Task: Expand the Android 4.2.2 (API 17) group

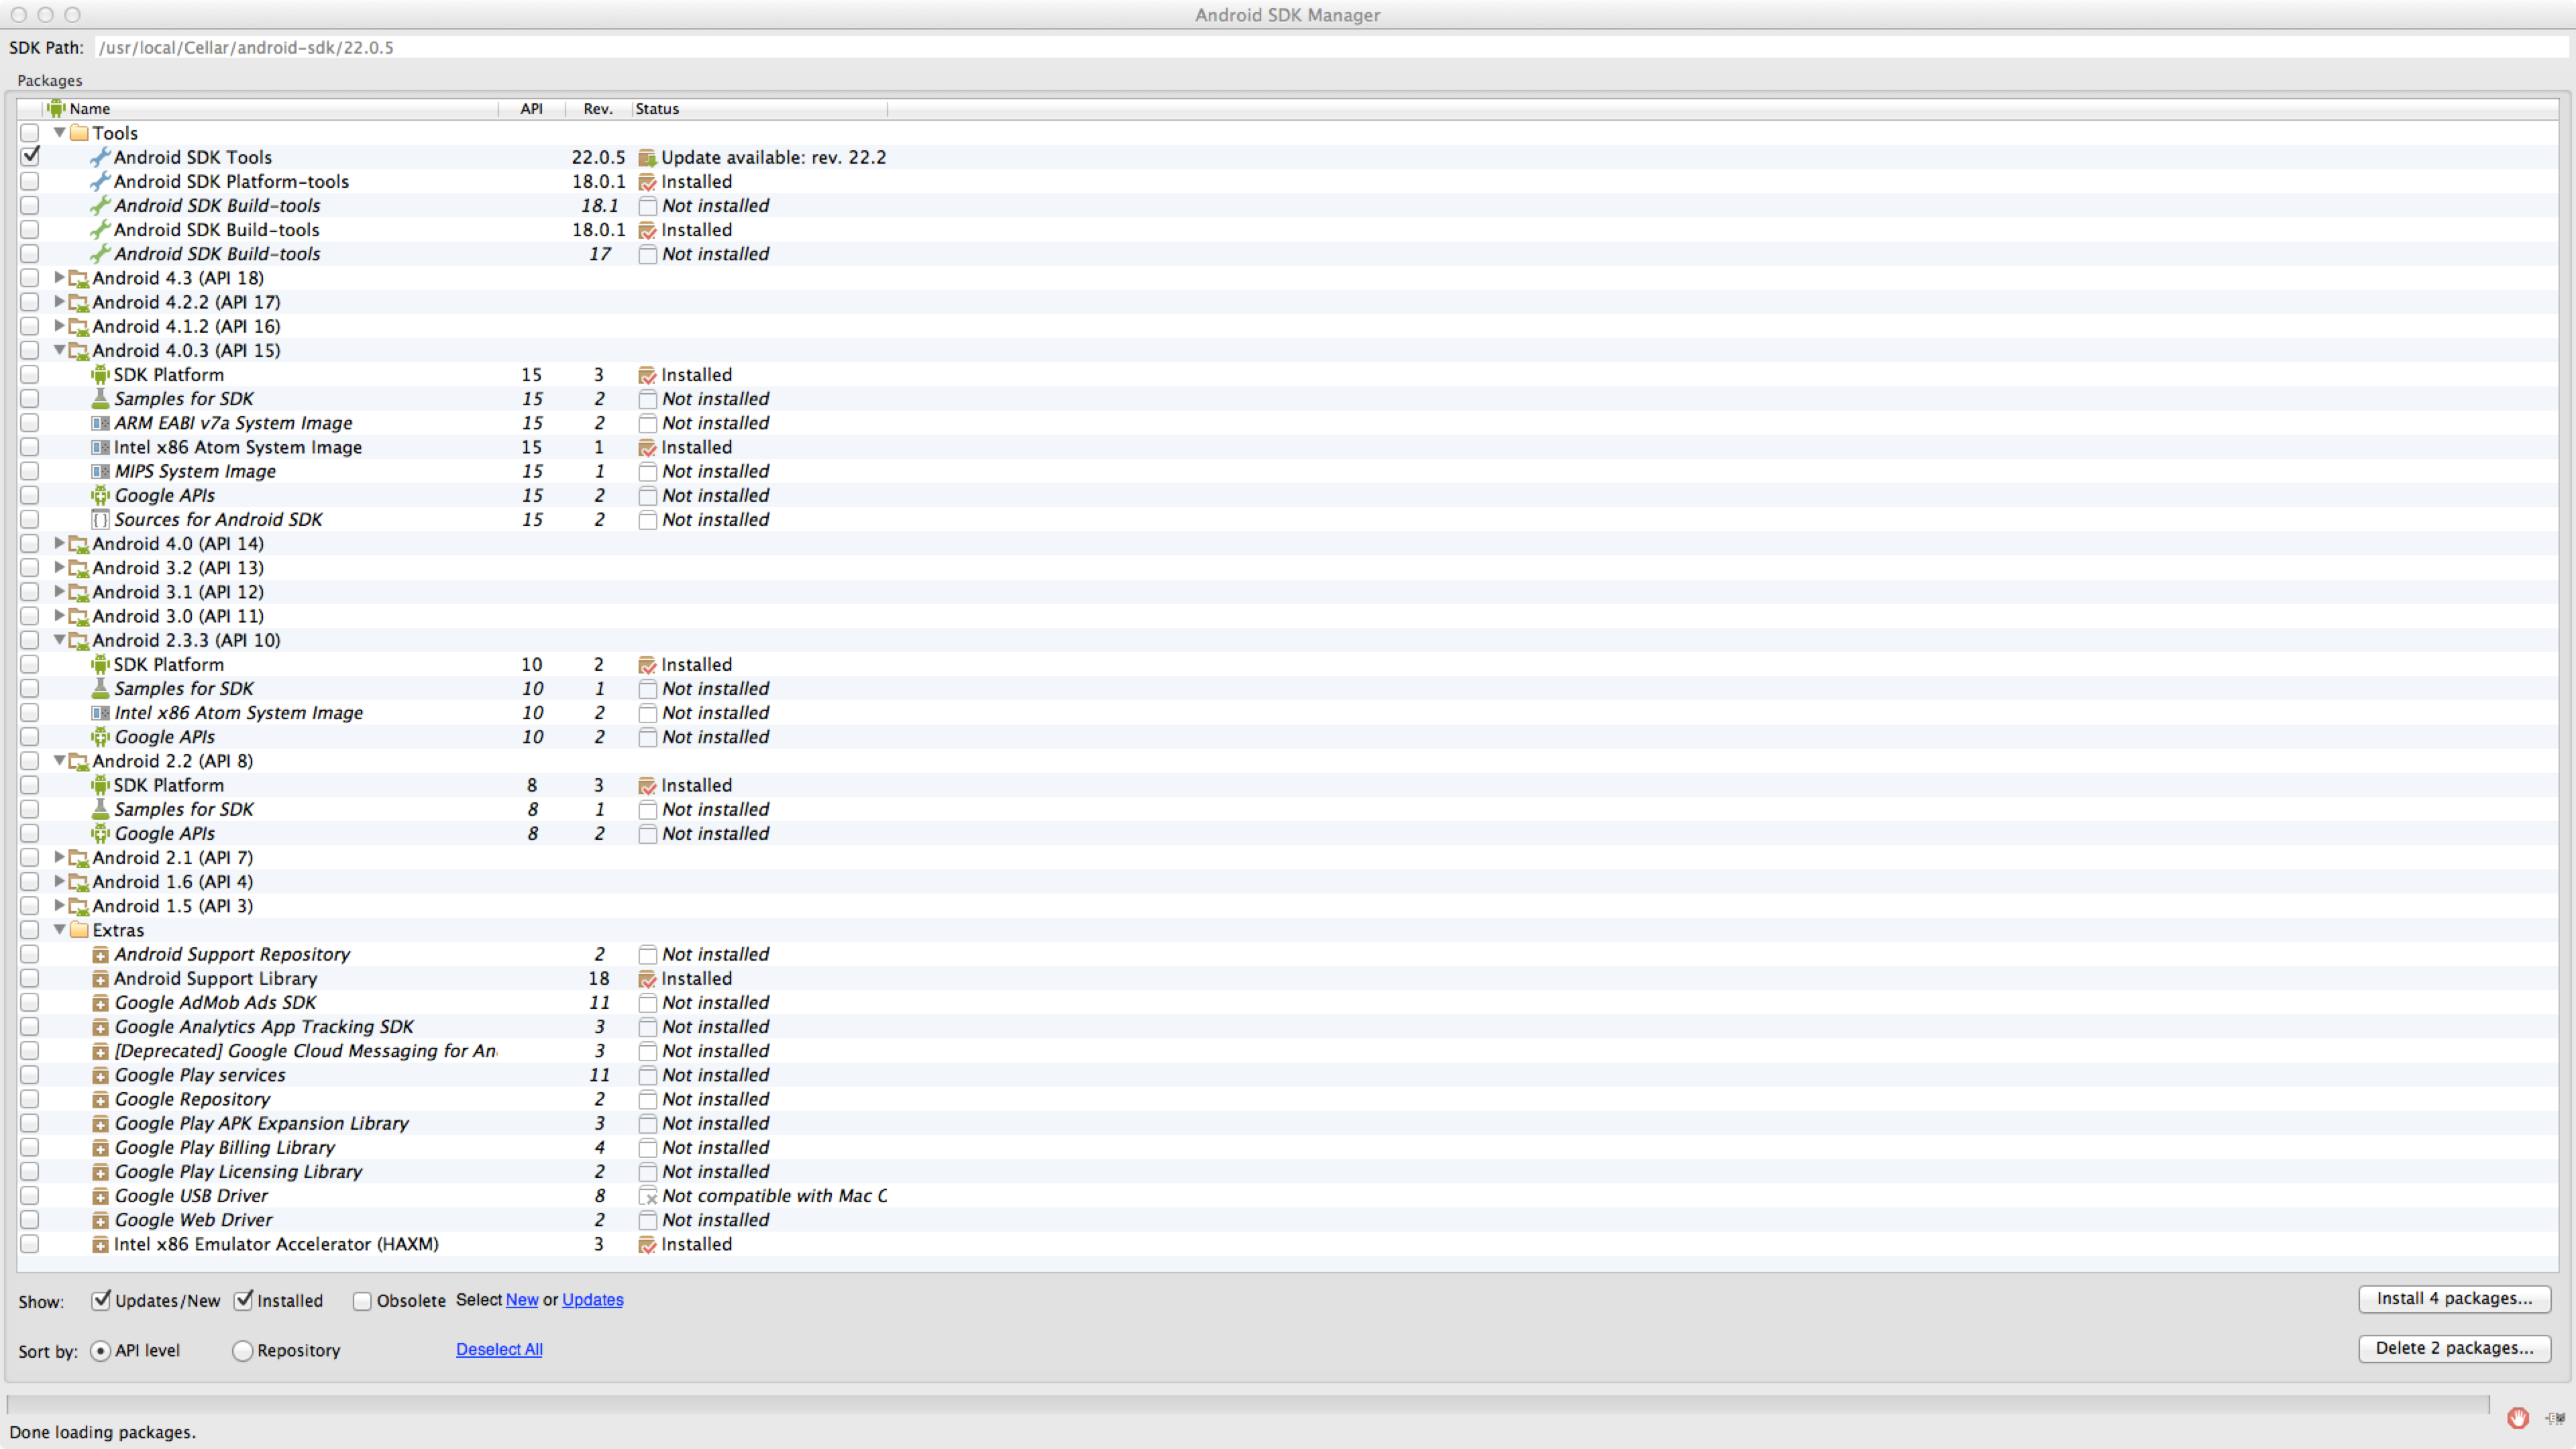Action: (x=59, y=301)
